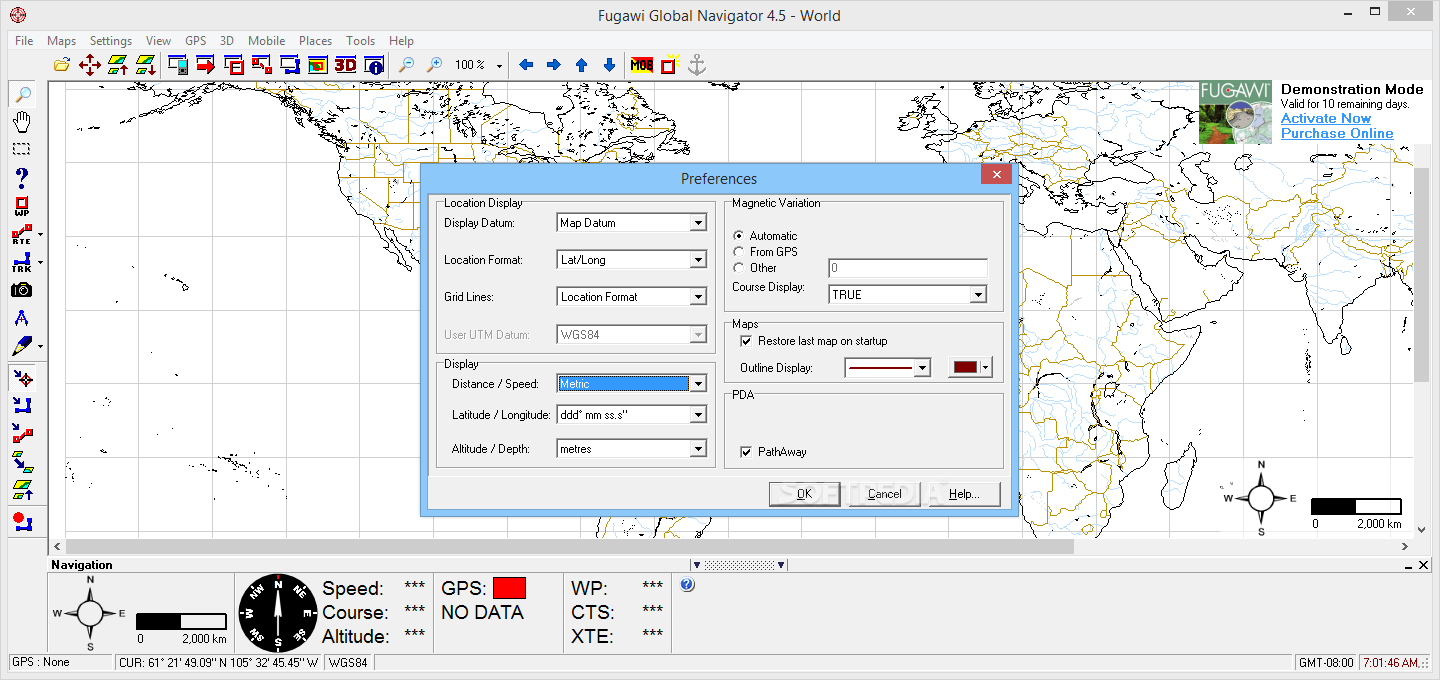The image size is (1440, 680).
Task: Select Other magnetic variation option
Action: (x=738, y=267)
